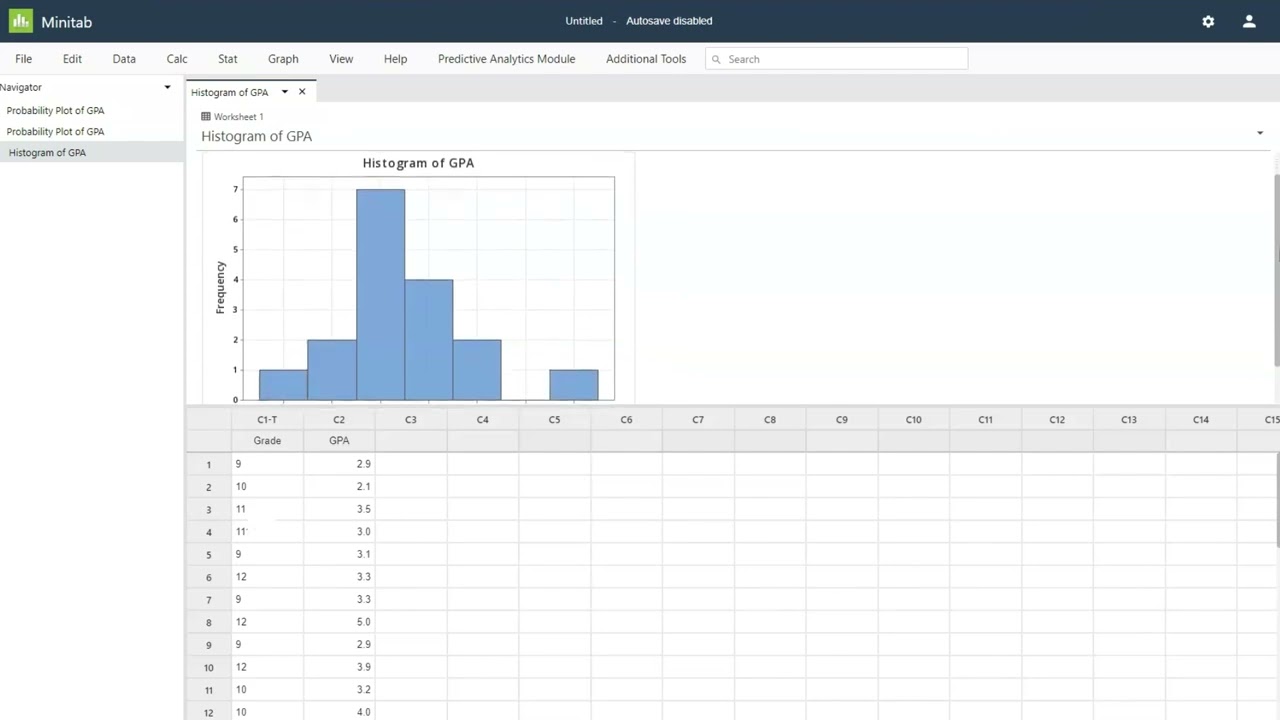Viewport: 1280px width, 720px height.
Task: Click the Grade column name cell
Action: click(x=267, y=441)
